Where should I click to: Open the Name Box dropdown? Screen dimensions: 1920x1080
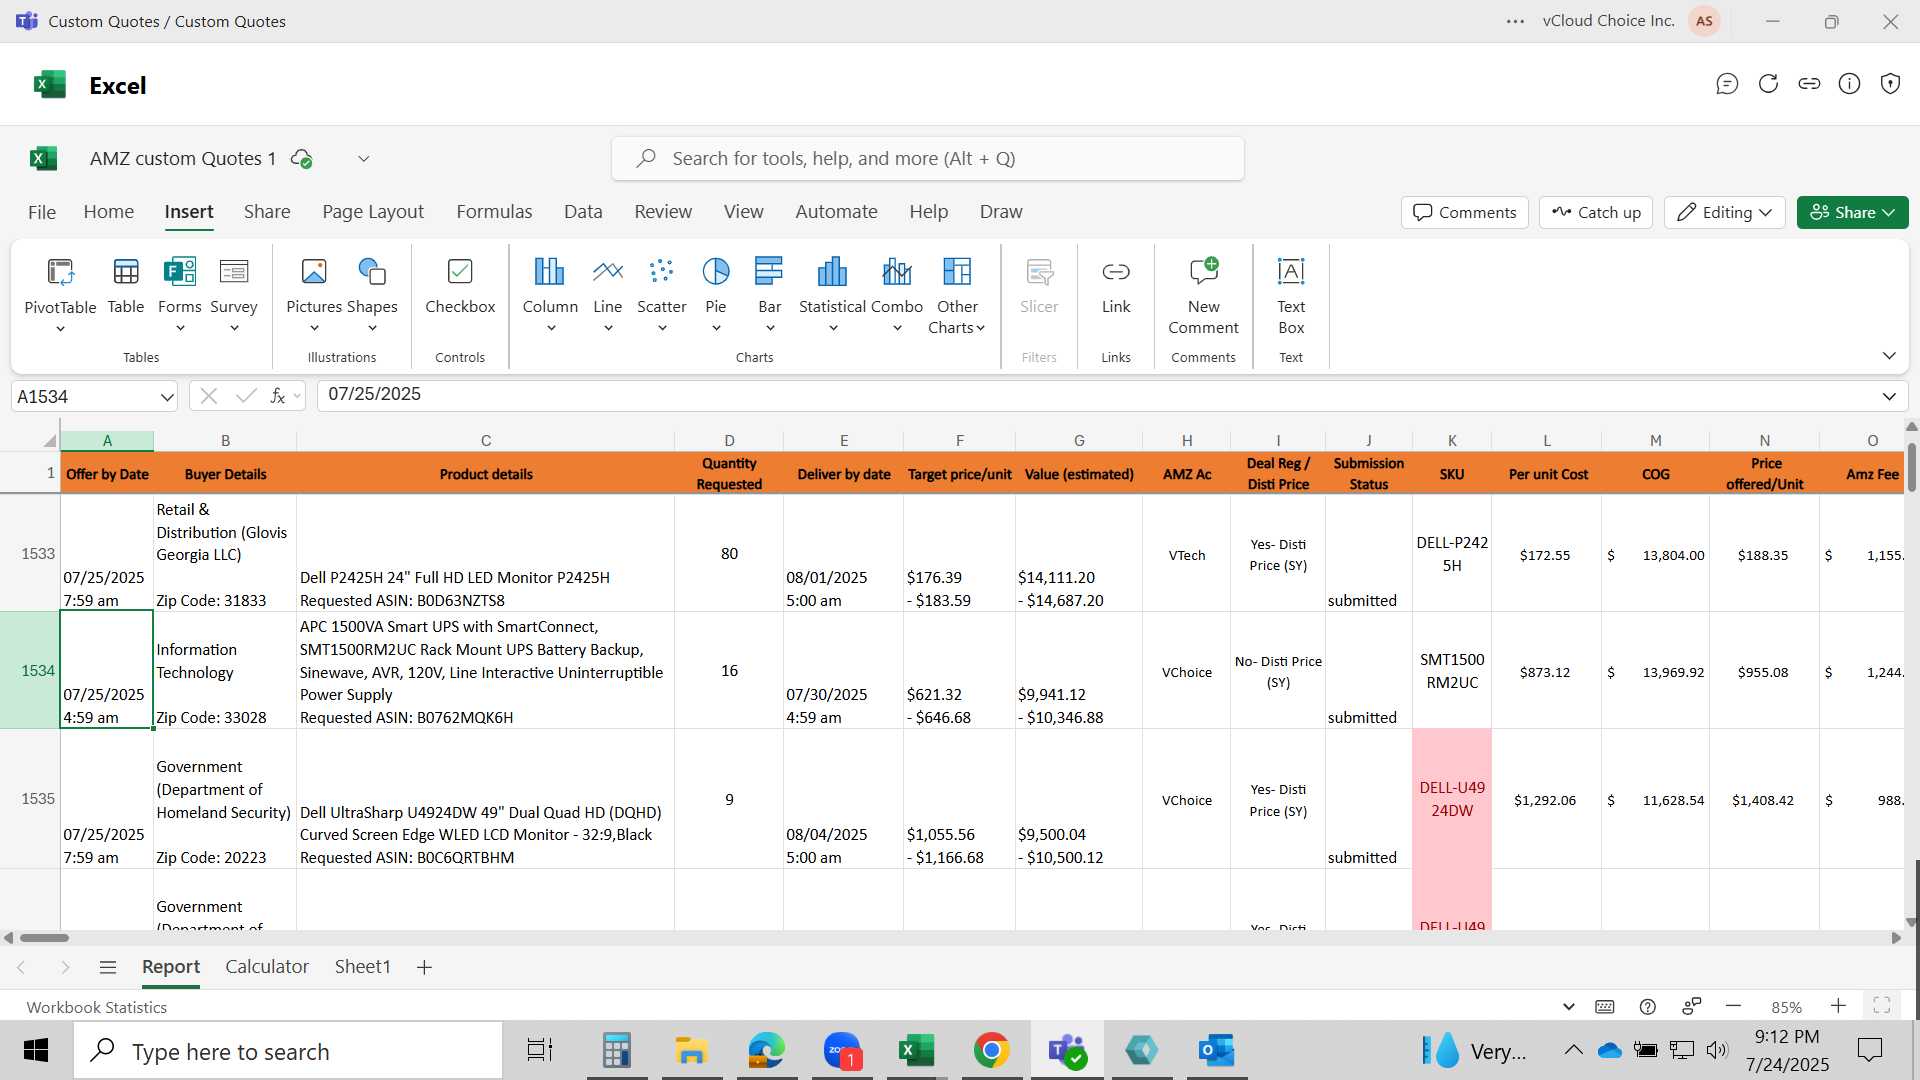click(x=166, y=397)
